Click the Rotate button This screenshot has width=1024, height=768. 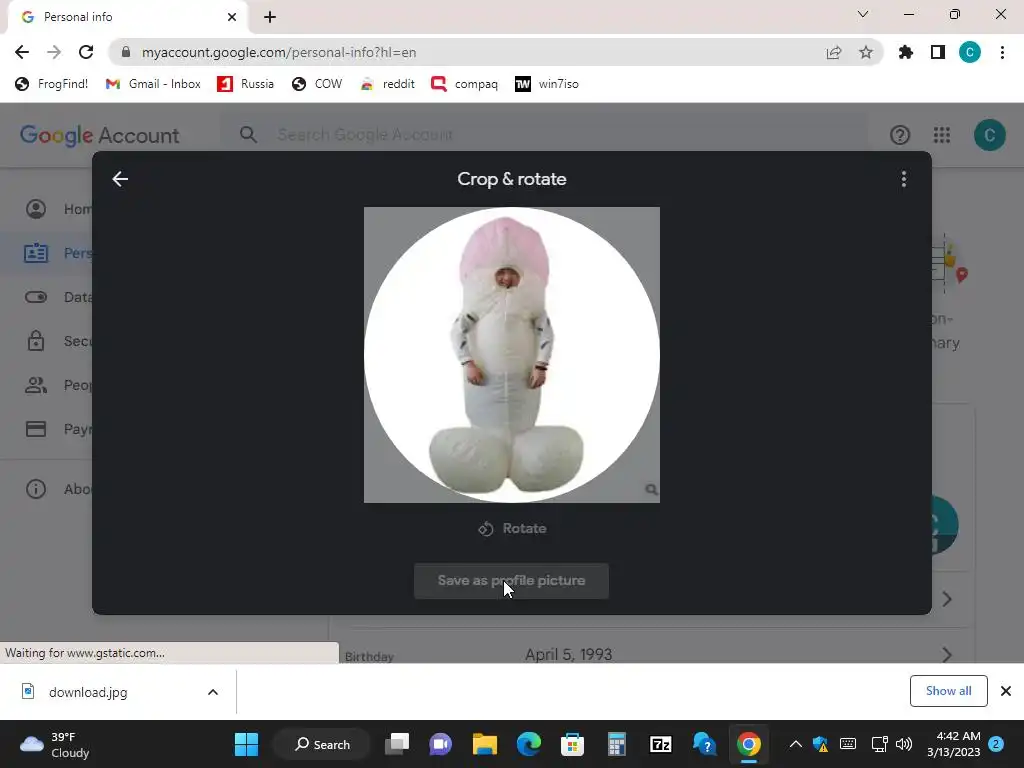point(512,528)
